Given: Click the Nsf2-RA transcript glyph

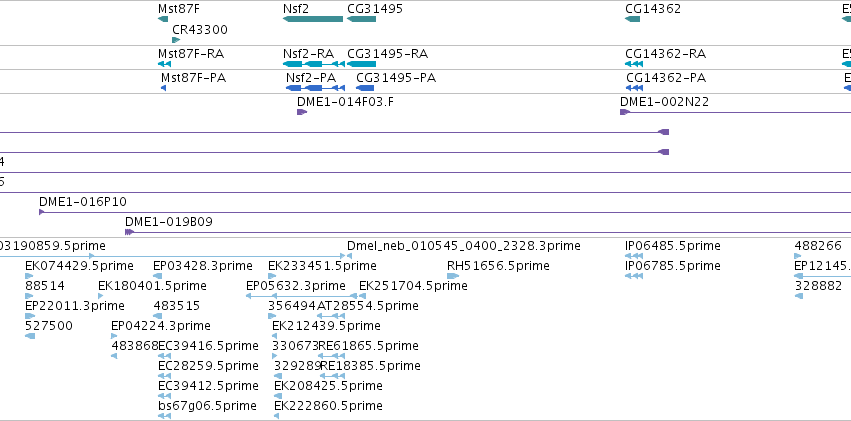Looking at the screenshot, I should (314, 64).
